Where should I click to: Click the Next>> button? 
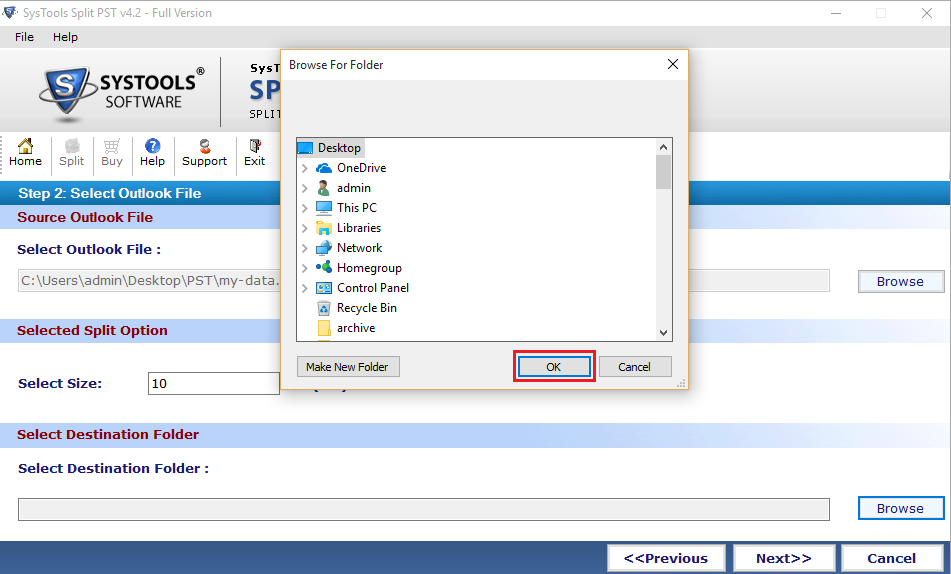(784, 558)
